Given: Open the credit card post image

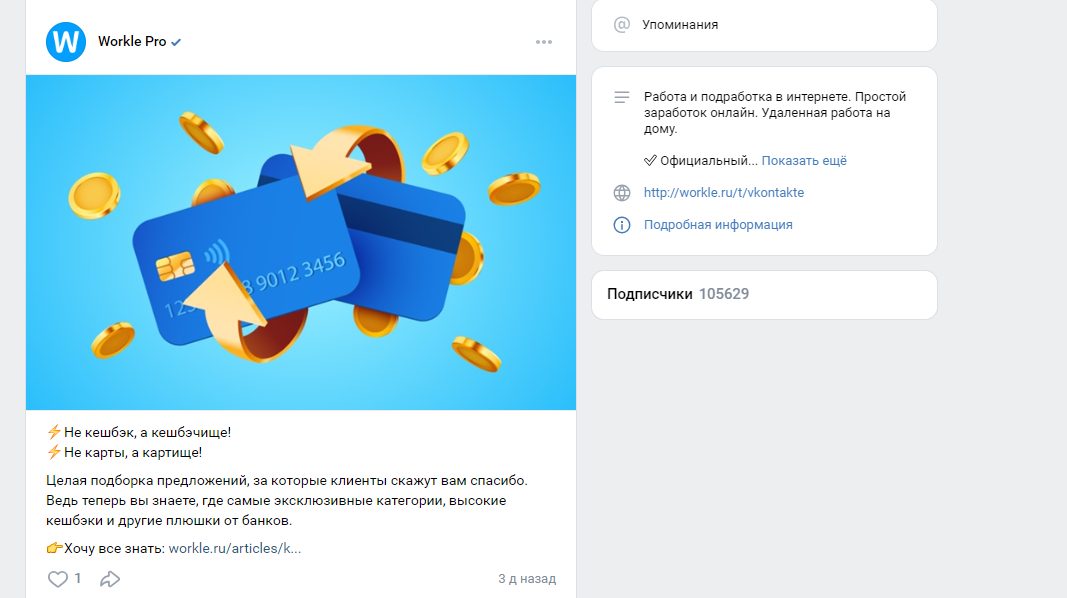Looking at the screenshot, I should tap(301, 242).
